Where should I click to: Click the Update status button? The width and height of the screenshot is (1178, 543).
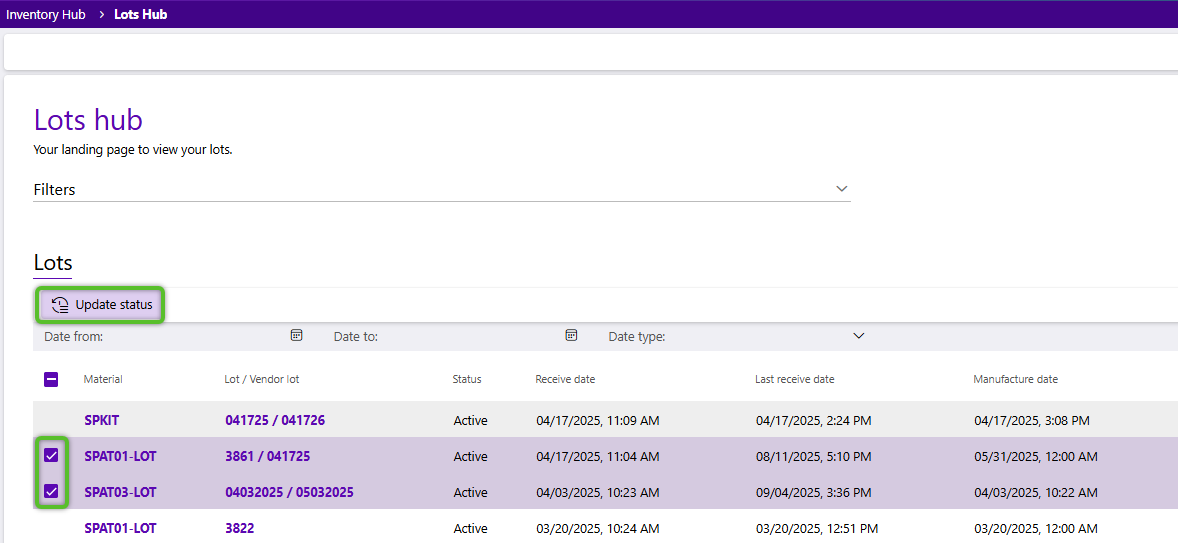tap(101, 305)
